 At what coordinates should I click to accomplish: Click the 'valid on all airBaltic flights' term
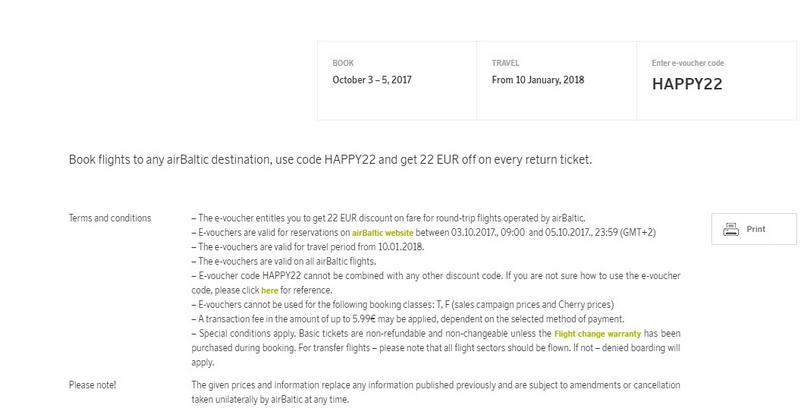(x=284, y=261)
